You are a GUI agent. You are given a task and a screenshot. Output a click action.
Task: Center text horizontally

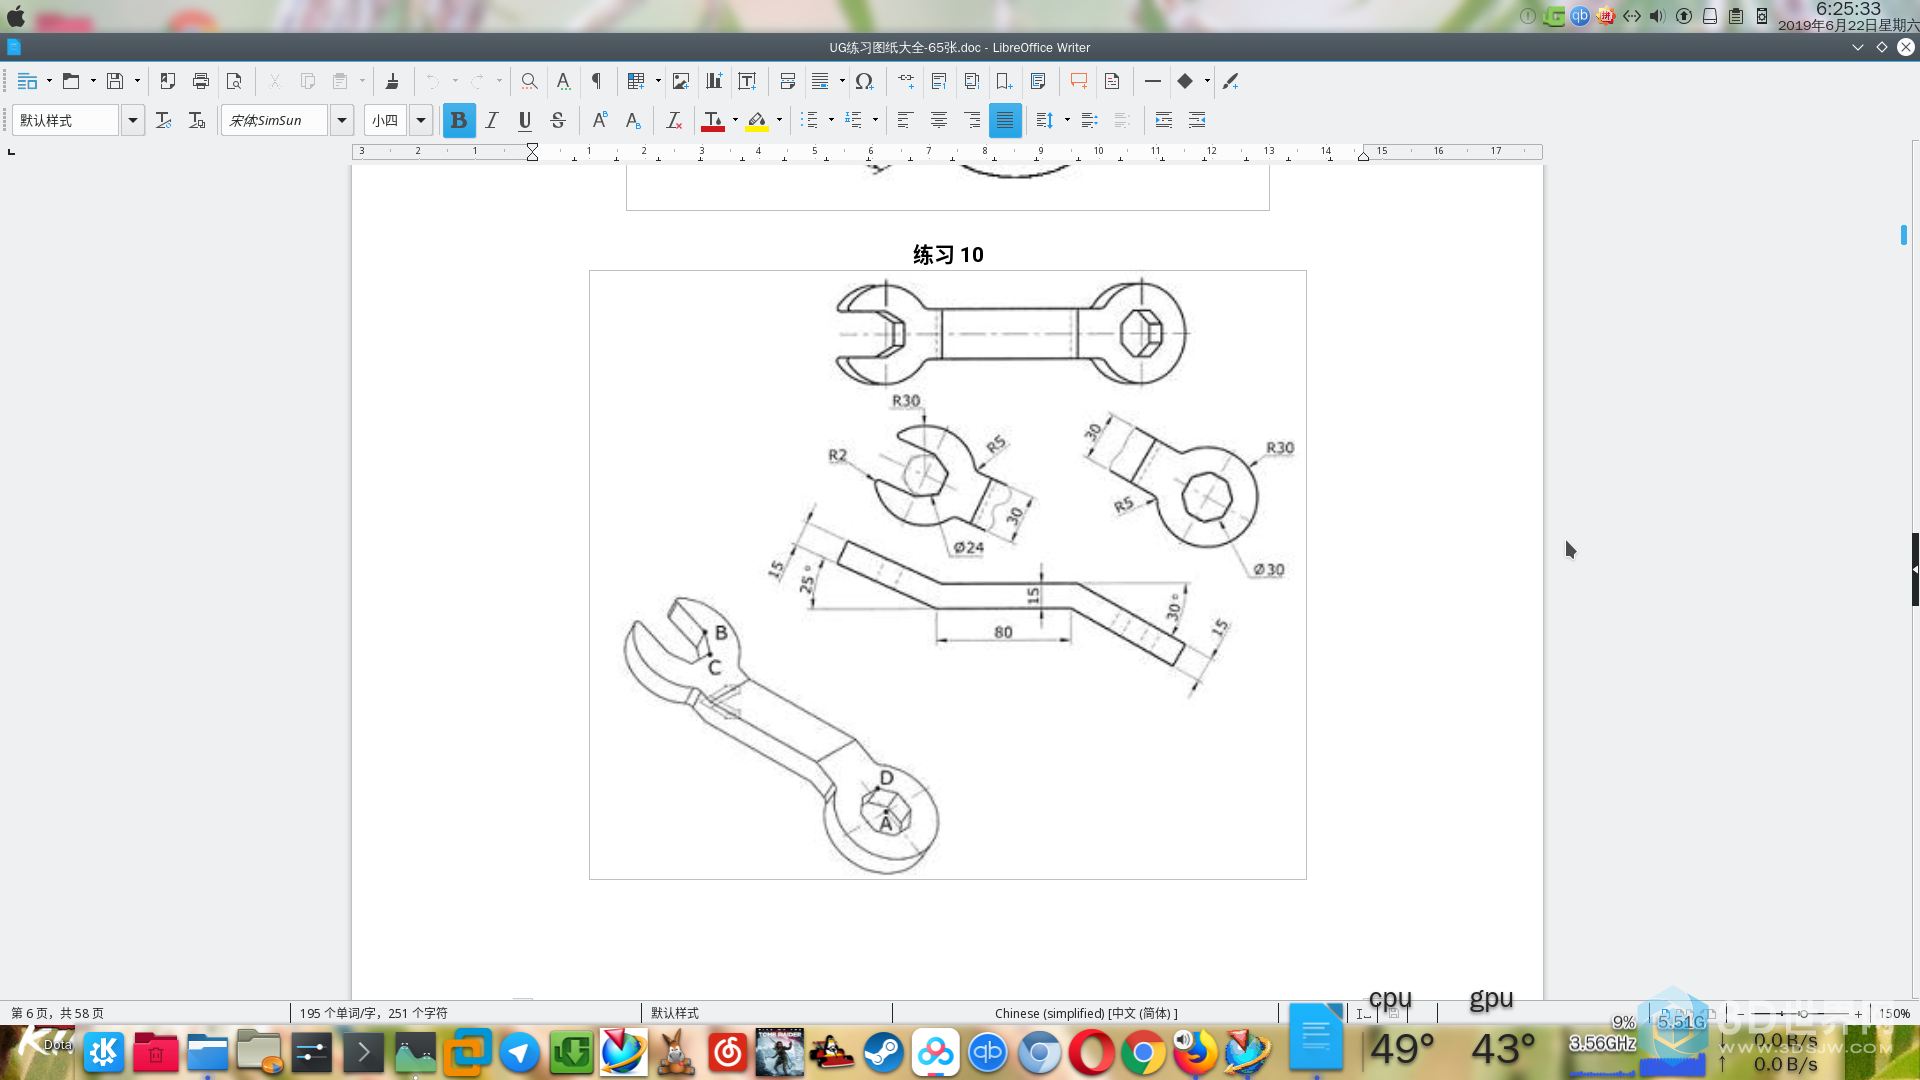(939, 120)
